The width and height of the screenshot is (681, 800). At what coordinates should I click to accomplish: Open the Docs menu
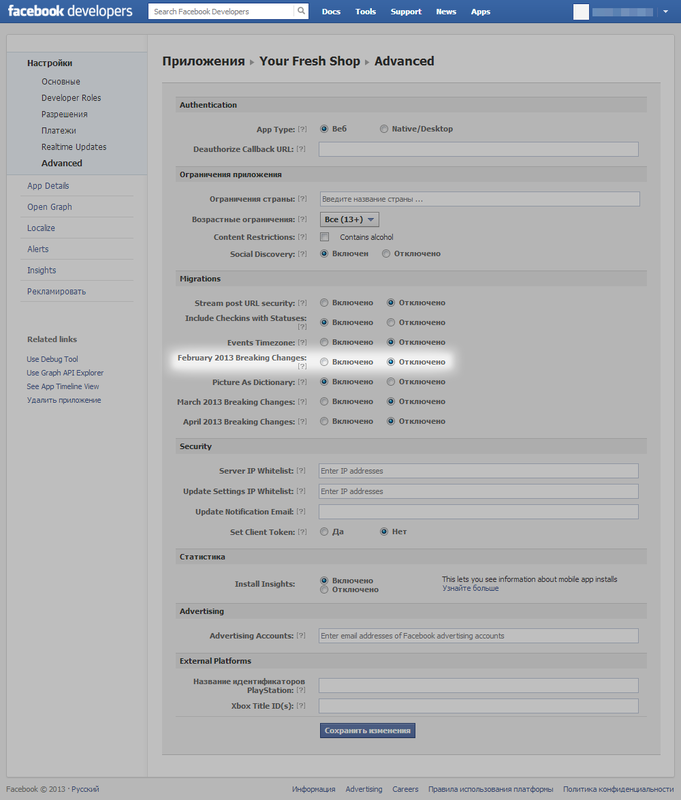(331, 11)
